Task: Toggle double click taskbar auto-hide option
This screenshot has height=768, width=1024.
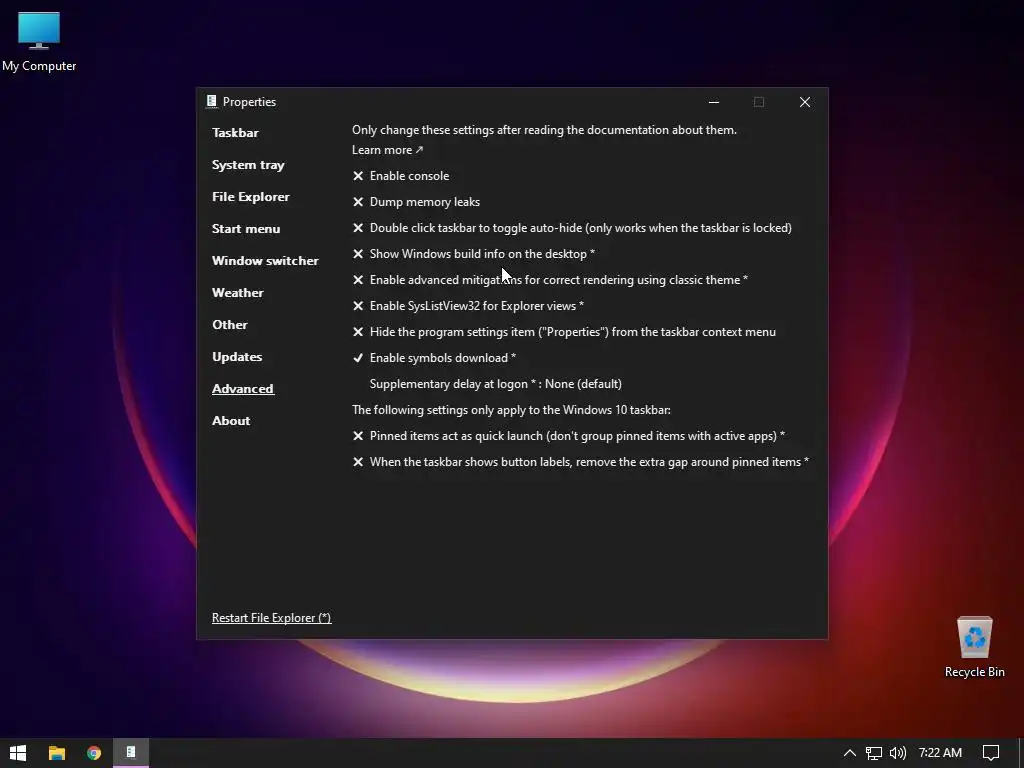Action: pyautogui.click(x=572, y=228)
